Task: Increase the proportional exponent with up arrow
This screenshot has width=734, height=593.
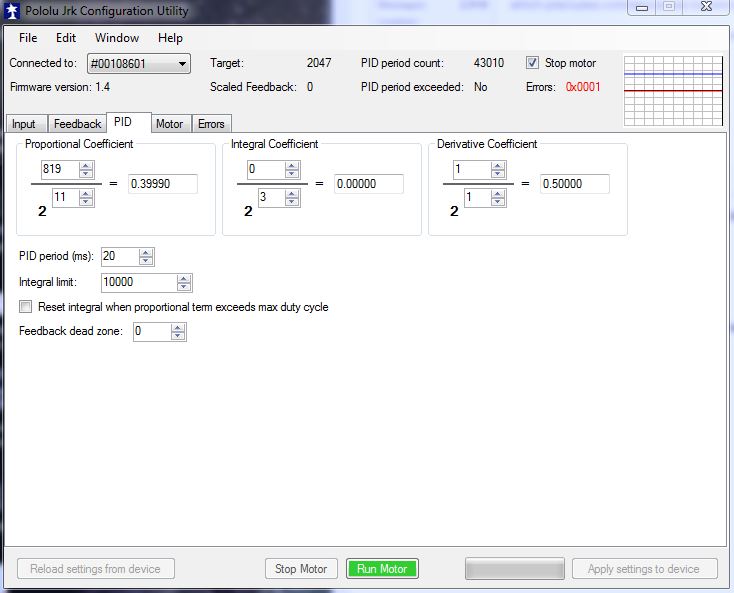Action: click(86, 193)
